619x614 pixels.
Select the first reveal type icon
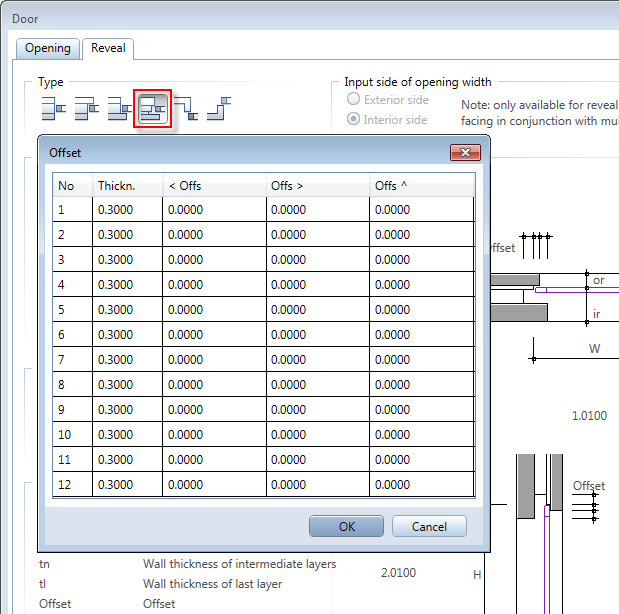coord(53,108)
